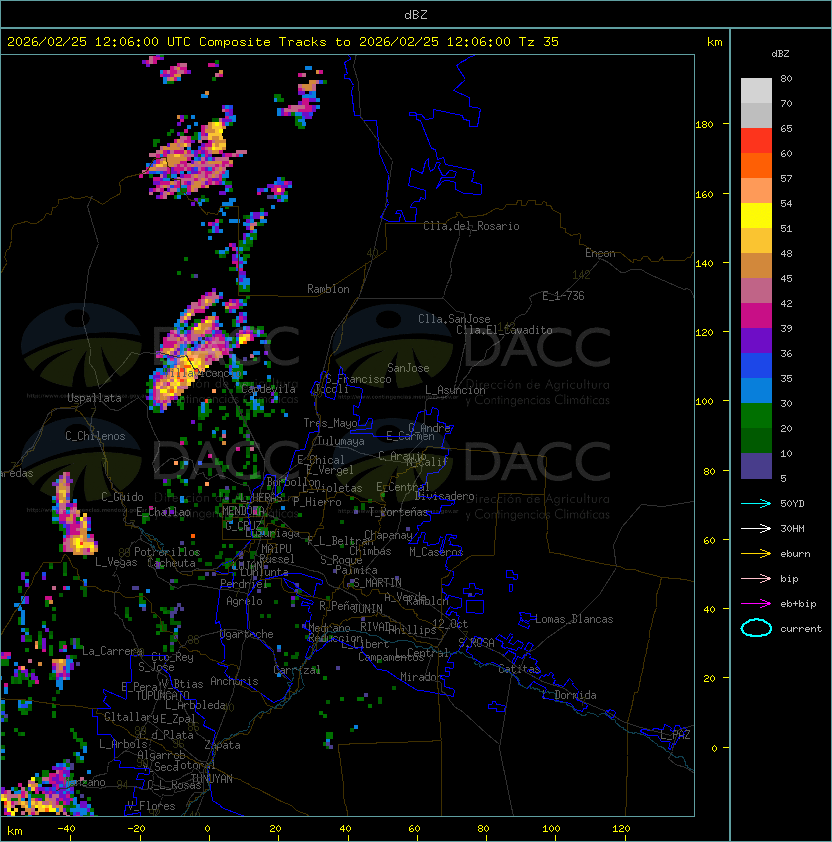The width and height of the screenshot is (832, 842).
Task: Click the 'Catitas' map label
Action: pos(519,669)
